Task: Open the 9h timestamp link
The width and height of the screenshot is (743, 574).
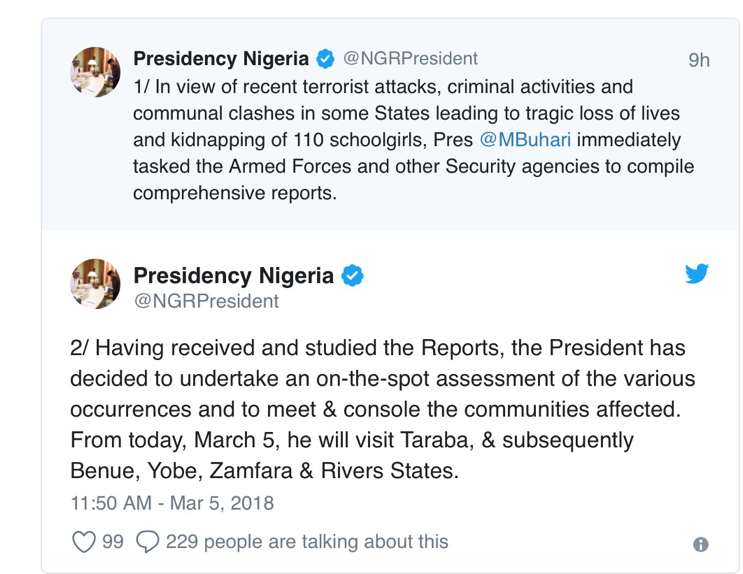Action: [699, 60]
